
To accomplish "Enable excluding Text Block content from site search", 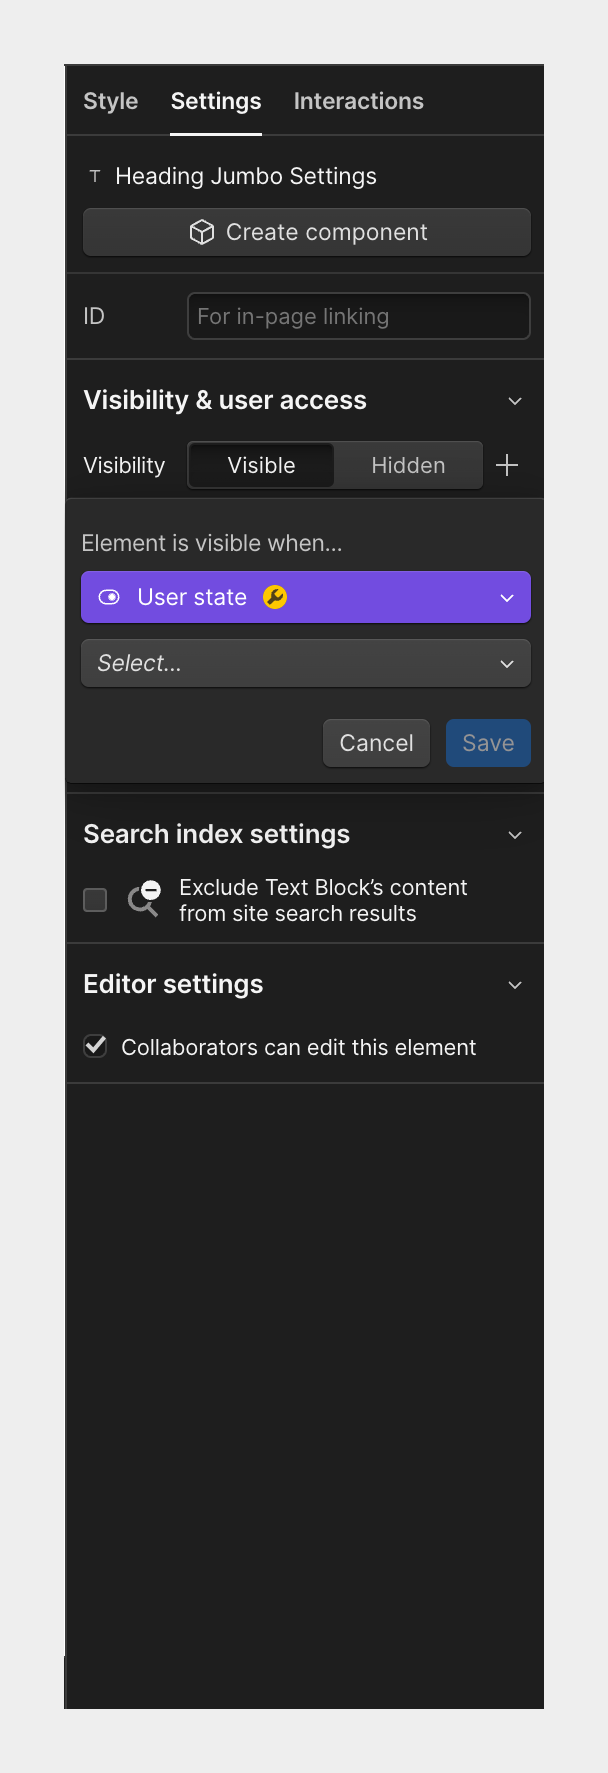I will pyautogui.click(x=94, y=900).
